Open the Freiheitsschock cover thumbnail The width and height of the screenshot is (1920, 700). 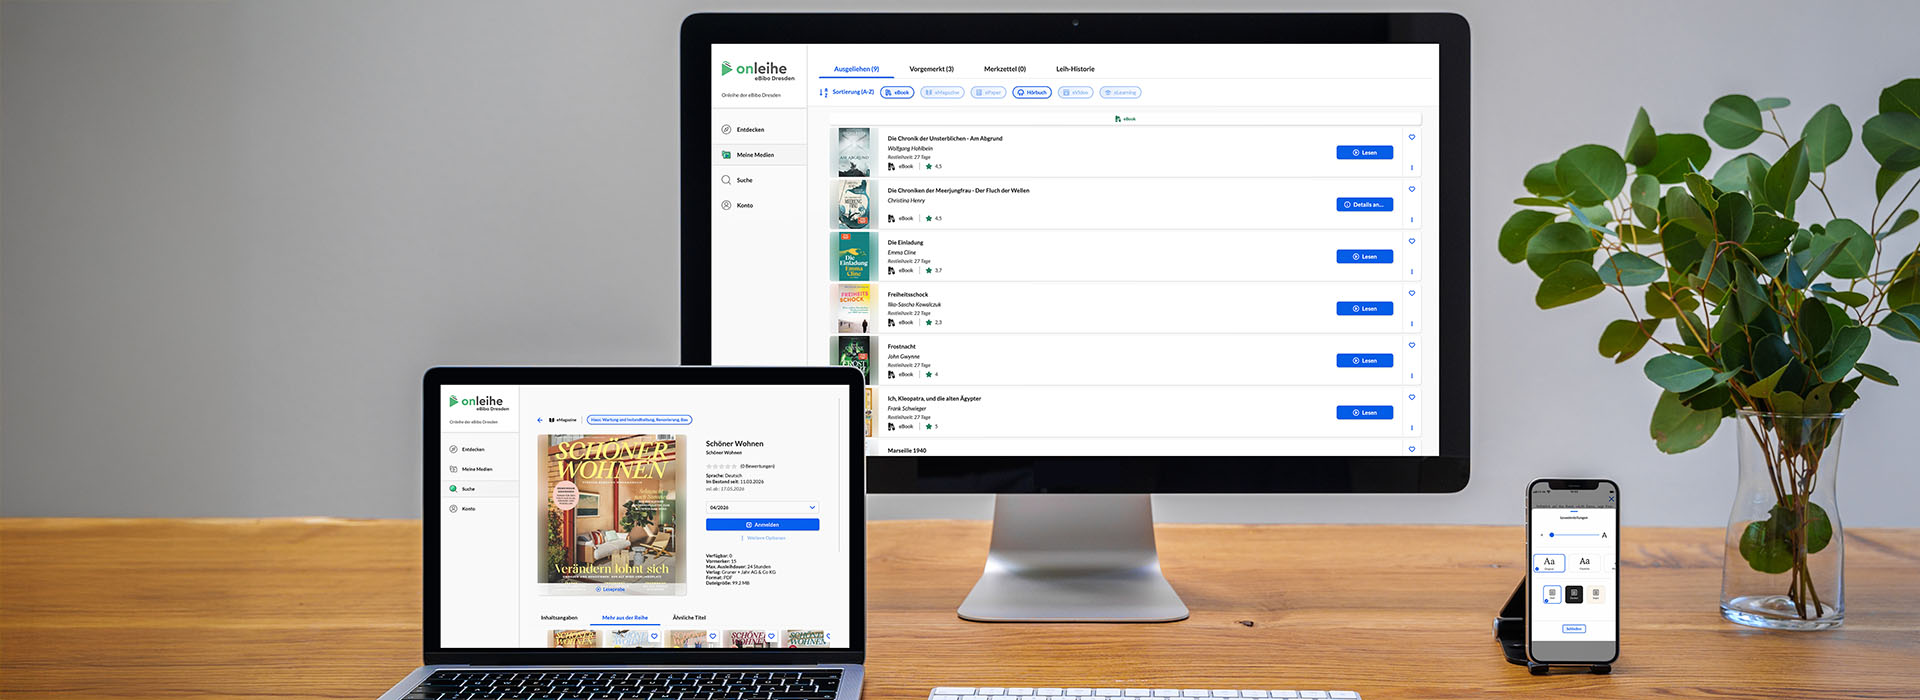(x=853, y=308)
